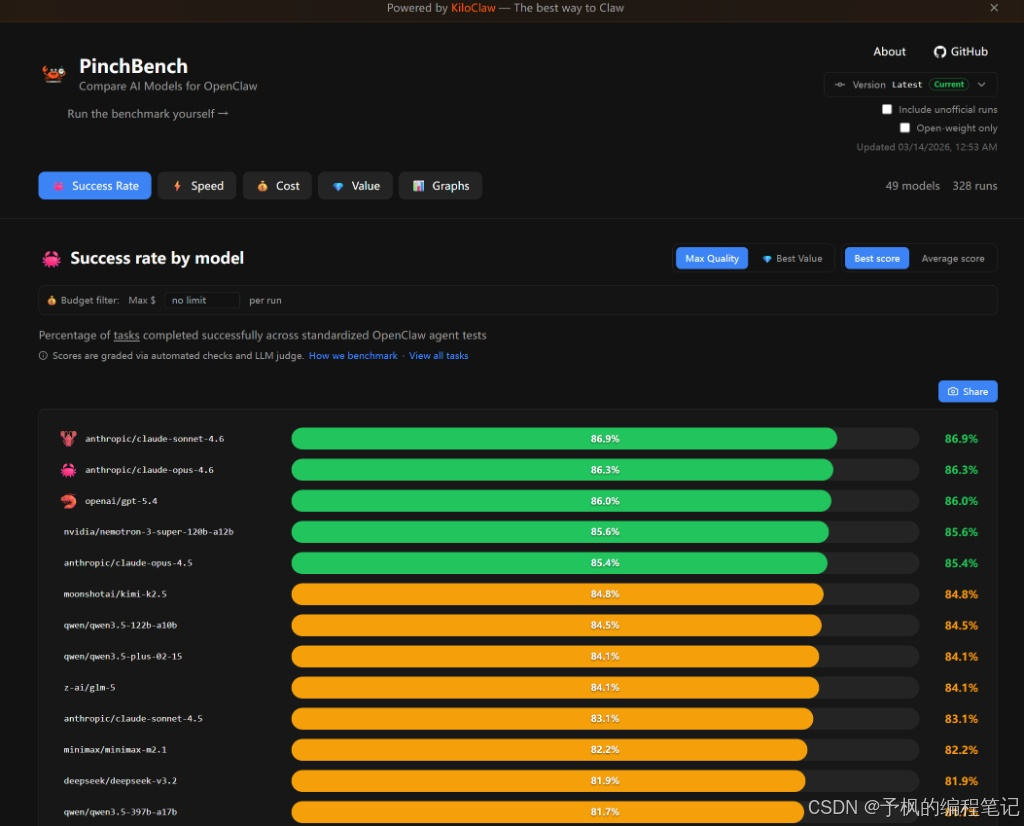The width and height of the screenshot is (1024, 826).
Task: Click the Share button
Action: pyautogui.click(x=968, y=391)
